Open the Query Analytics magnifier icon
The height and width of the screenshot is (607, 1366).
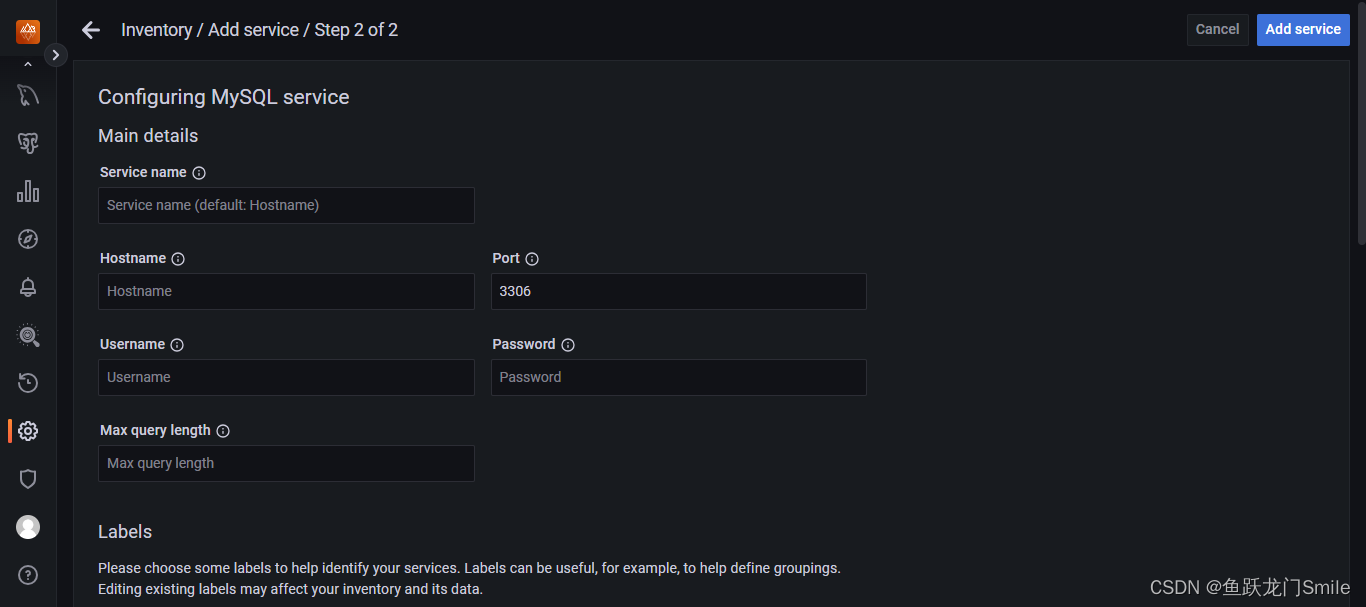point(28,335)
